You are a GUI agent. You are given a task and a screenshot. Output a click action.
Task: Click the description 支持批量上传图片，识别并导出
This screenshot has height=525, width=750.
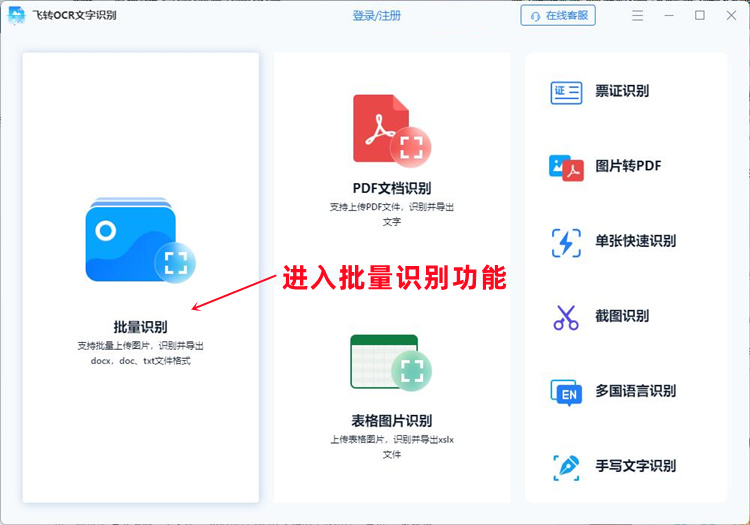pyautogui.click(x=140, y=345)
